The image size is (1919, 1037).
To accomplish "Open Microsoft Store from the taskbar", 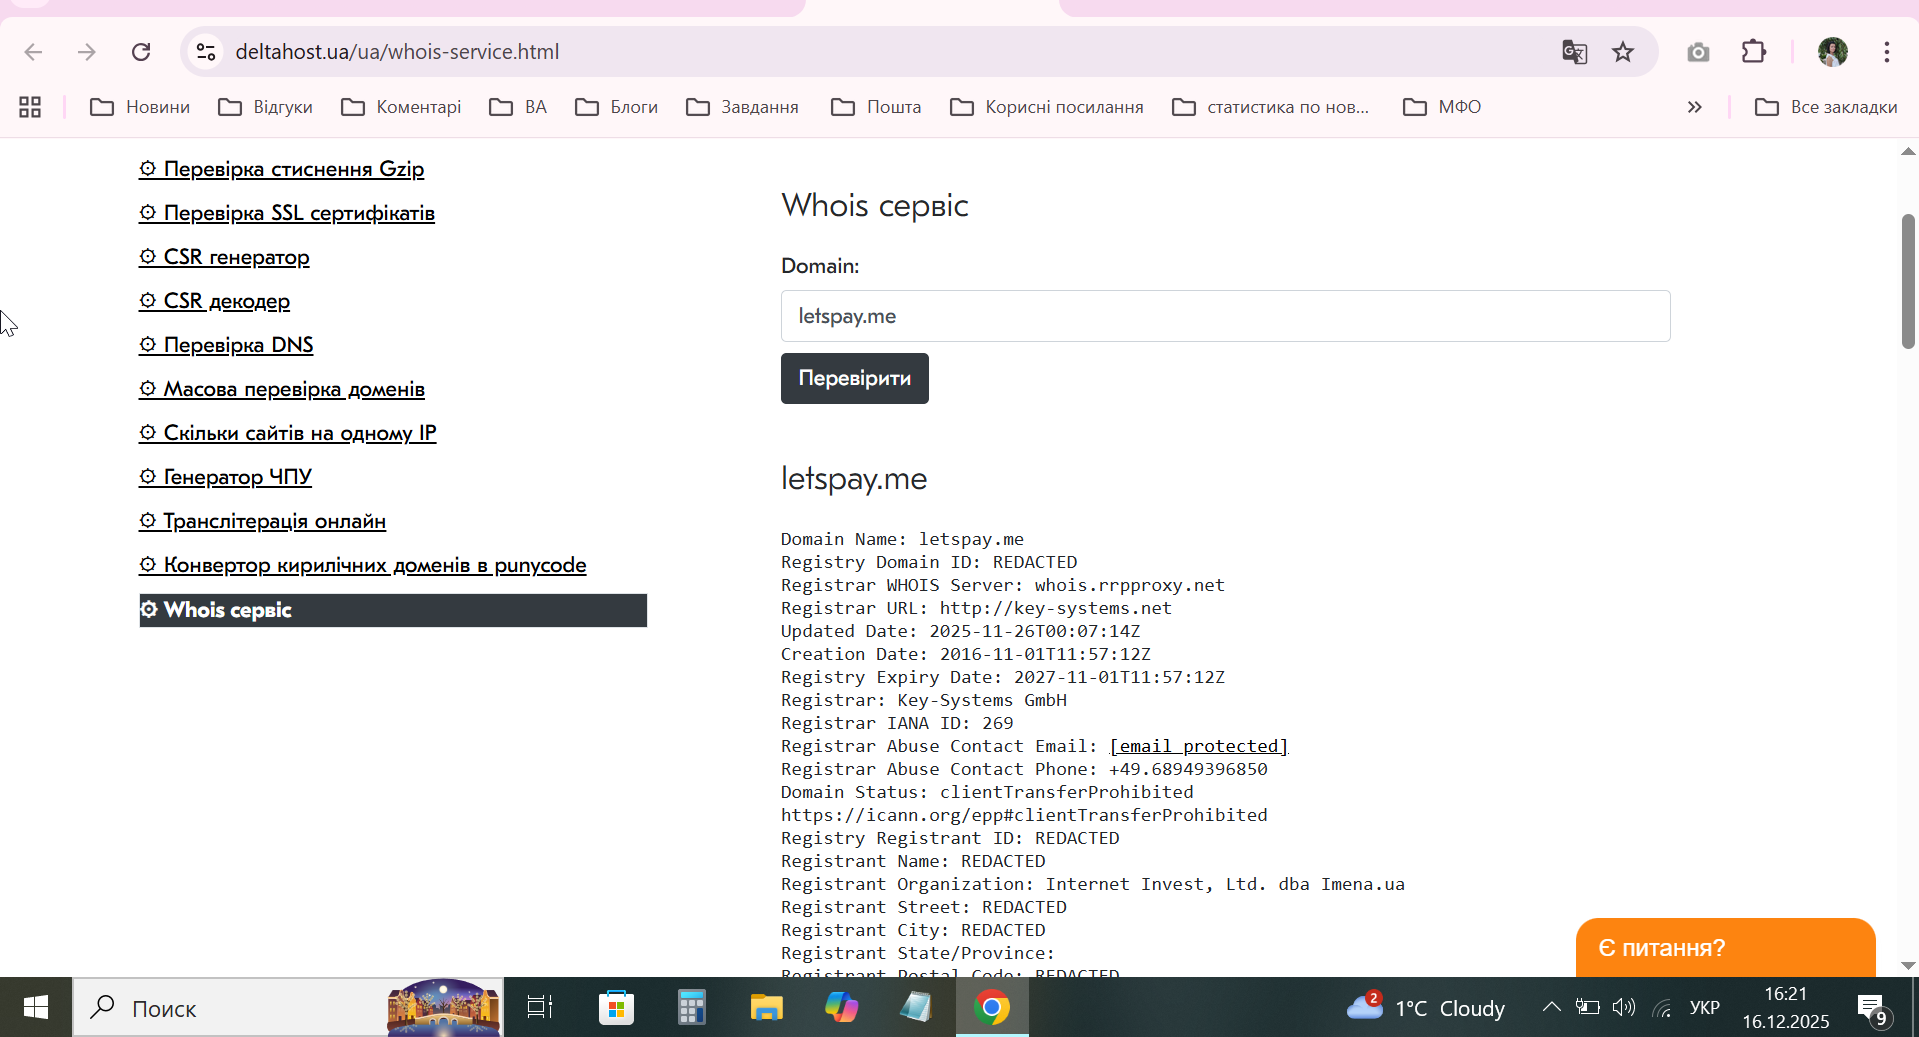I will click(616, 1007).
